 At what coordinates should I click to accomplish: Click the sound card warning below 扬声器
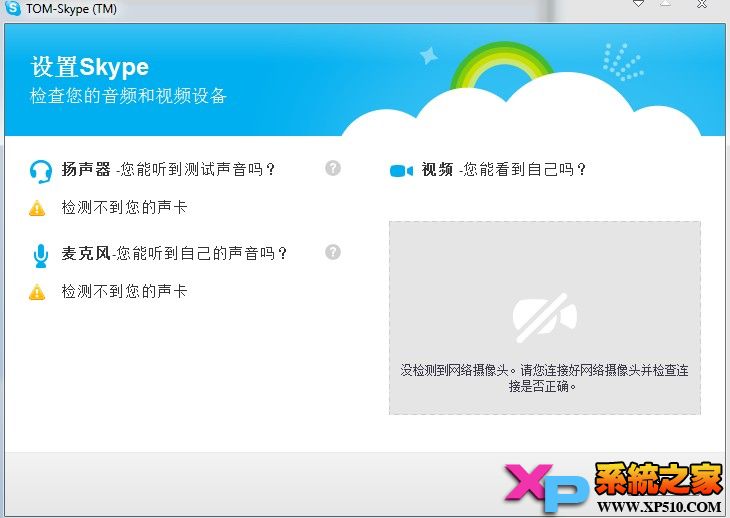coord(124,207)
